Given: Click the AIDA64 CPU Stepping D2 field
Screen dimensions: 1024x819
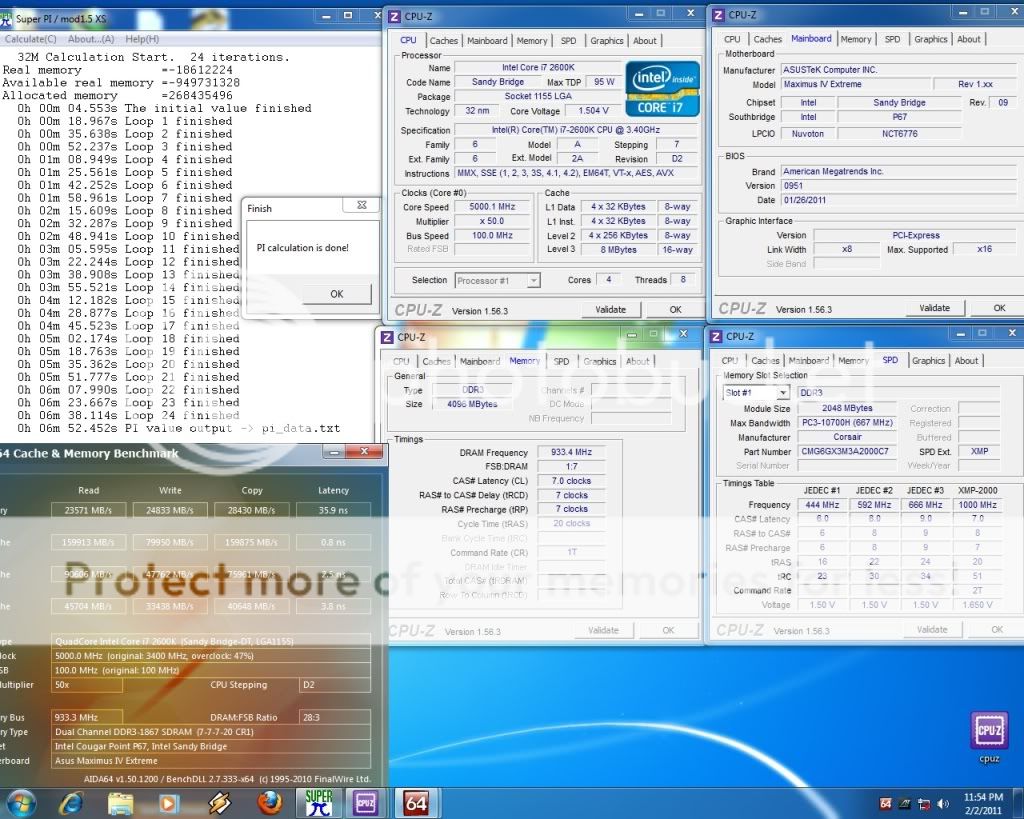Looking at the screenshot, I should click(334, 684).
